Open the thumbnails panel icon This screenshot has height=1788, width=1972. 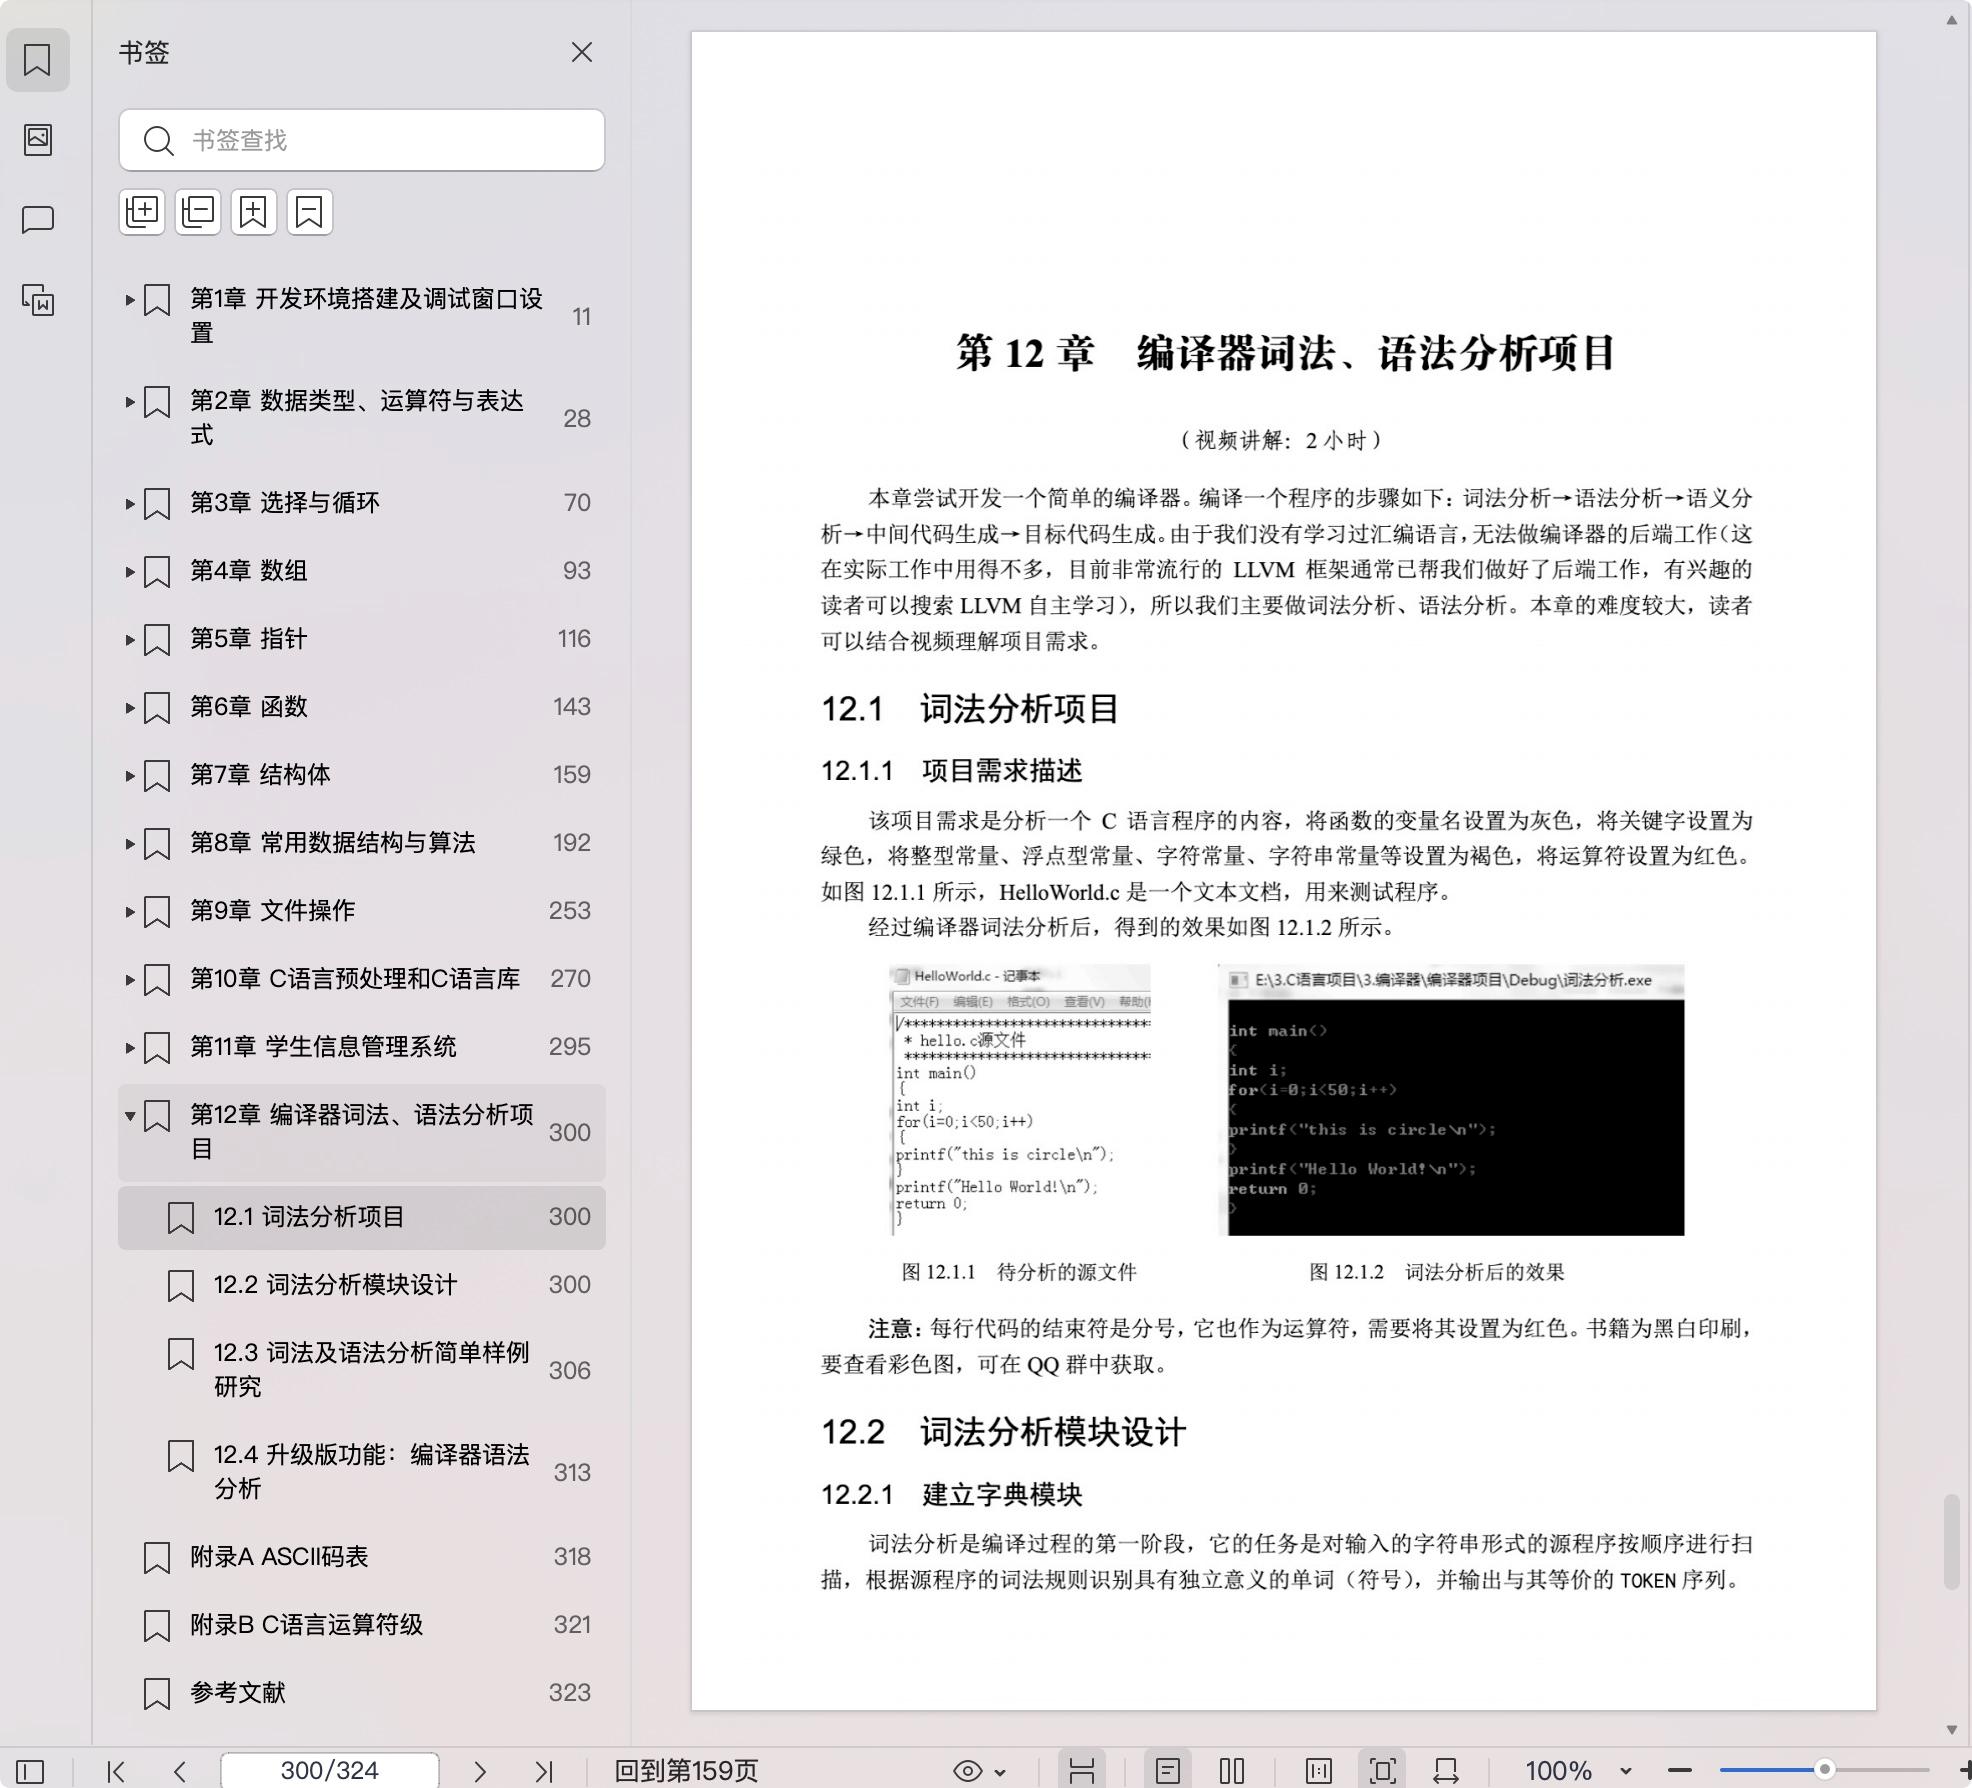(x=37, y=139)
